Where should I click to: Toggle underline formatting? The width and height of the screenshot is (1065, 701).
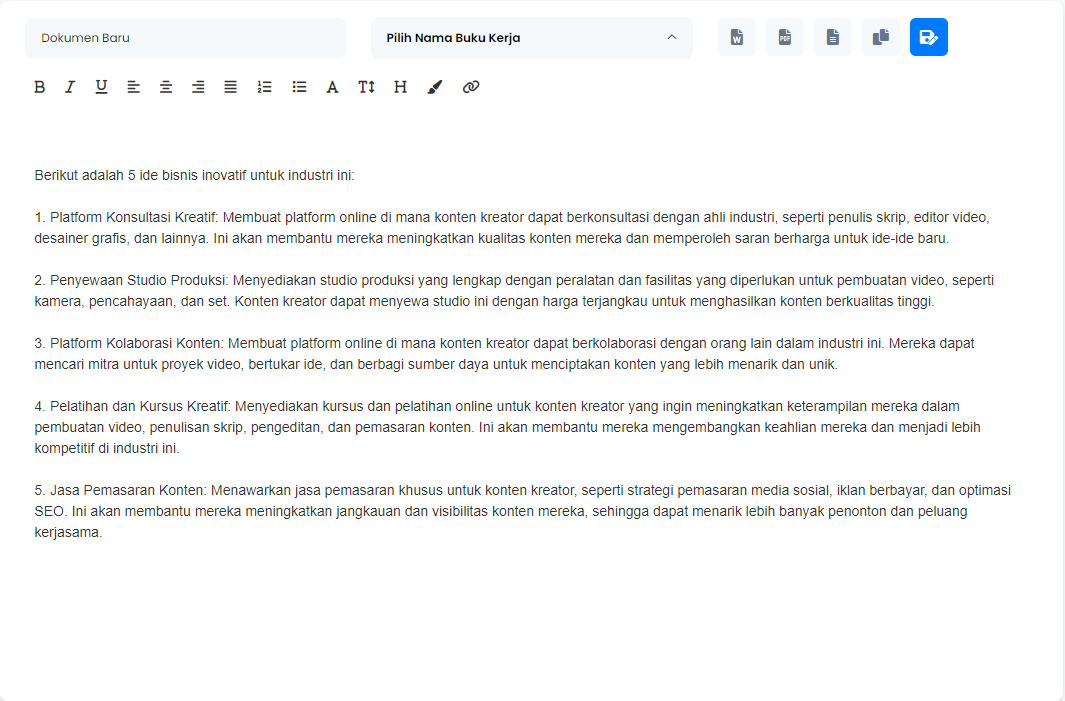[x=101, y=87]
